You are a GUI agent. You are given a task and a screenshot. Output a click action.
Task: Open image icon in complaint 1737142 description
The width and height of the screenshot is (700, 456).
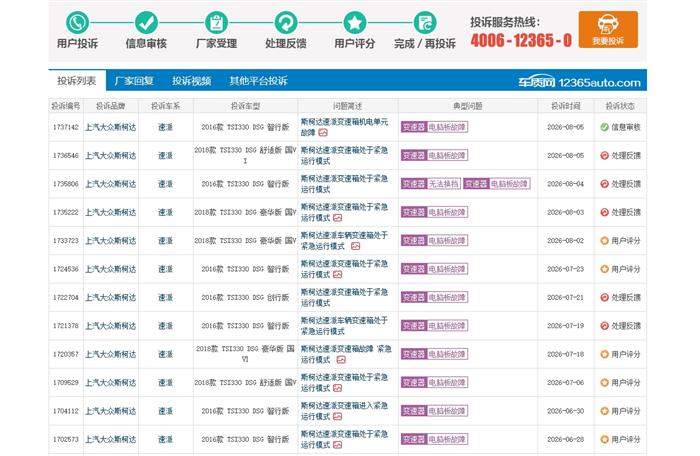(323, 133)
